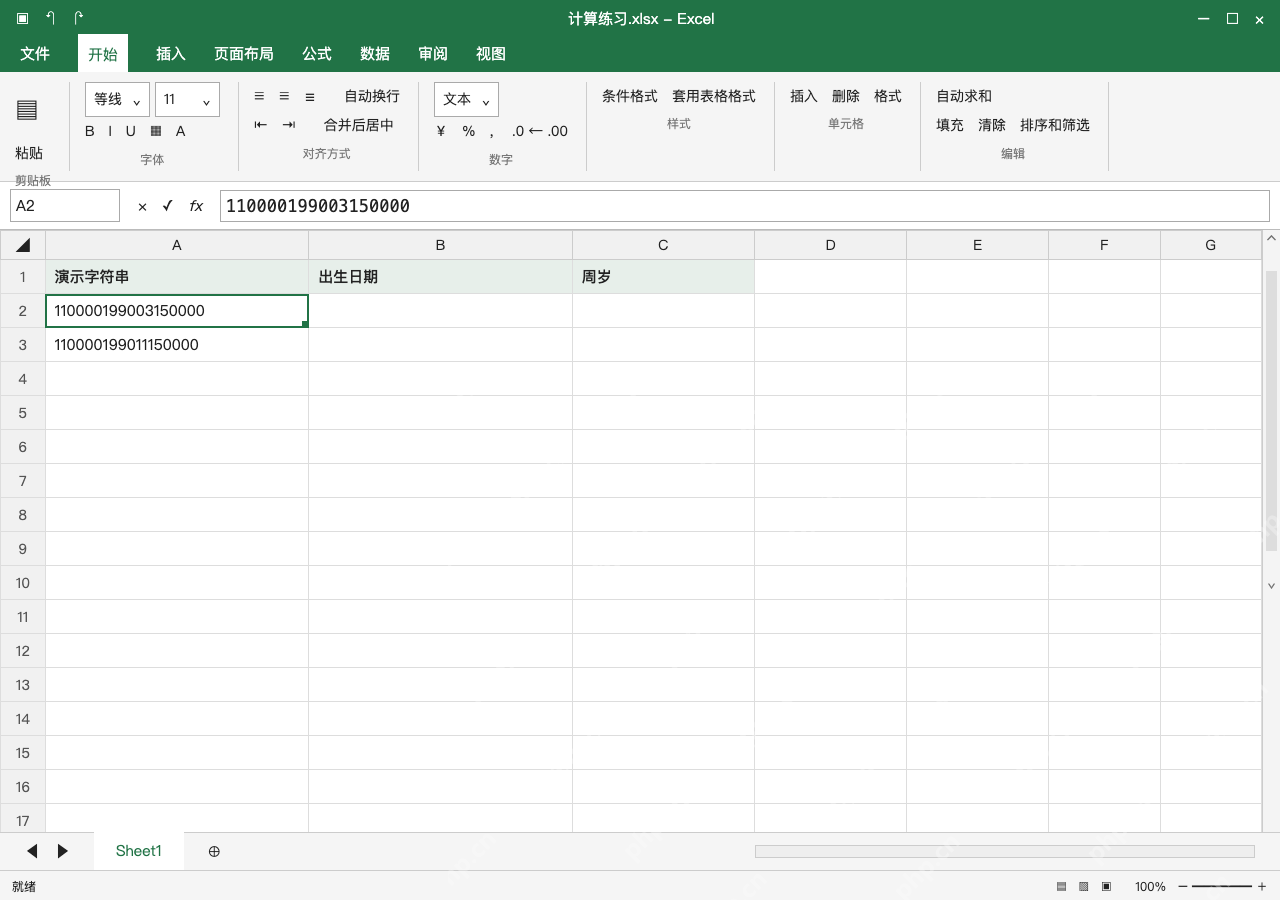
Task: Click the AutoSum (自动求和) button
Action: [964, 96]
